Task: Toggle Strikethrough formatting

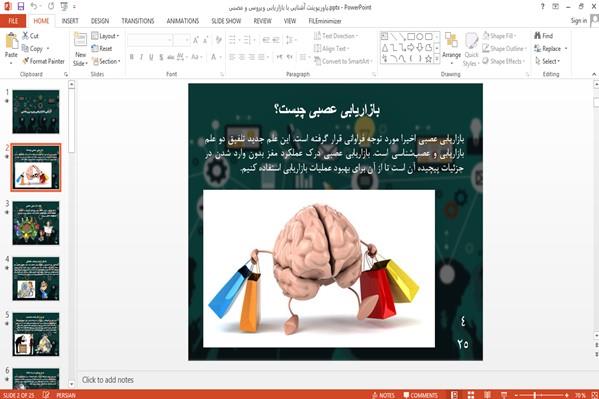Action: coord(171,57)
